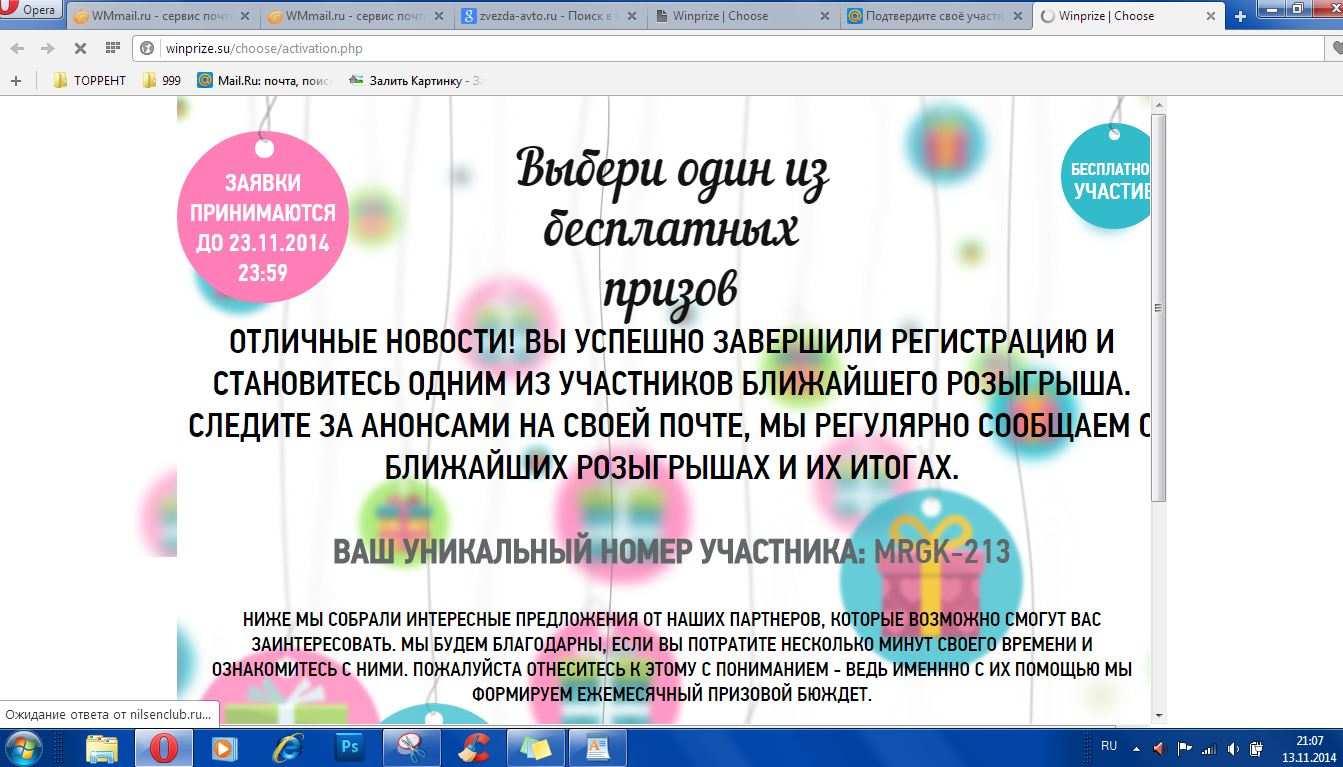
Task: Close the zvezda-avto.ru tab
Action: (x=630, y=16)
